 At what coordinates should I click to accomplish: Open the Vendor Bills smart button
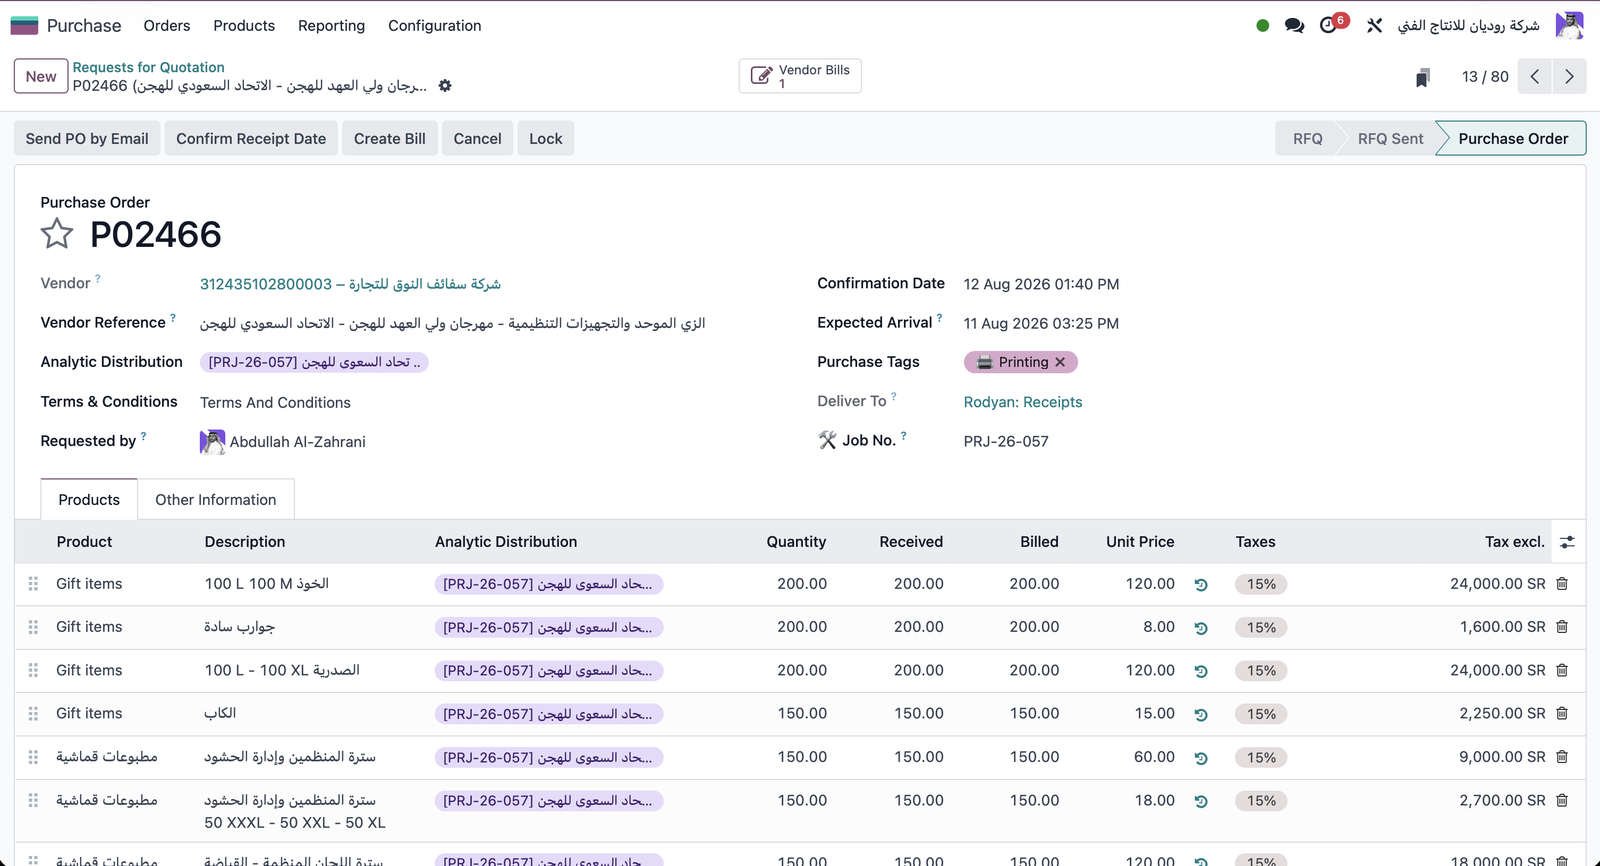pyautogui.click(x=800, y=76)
